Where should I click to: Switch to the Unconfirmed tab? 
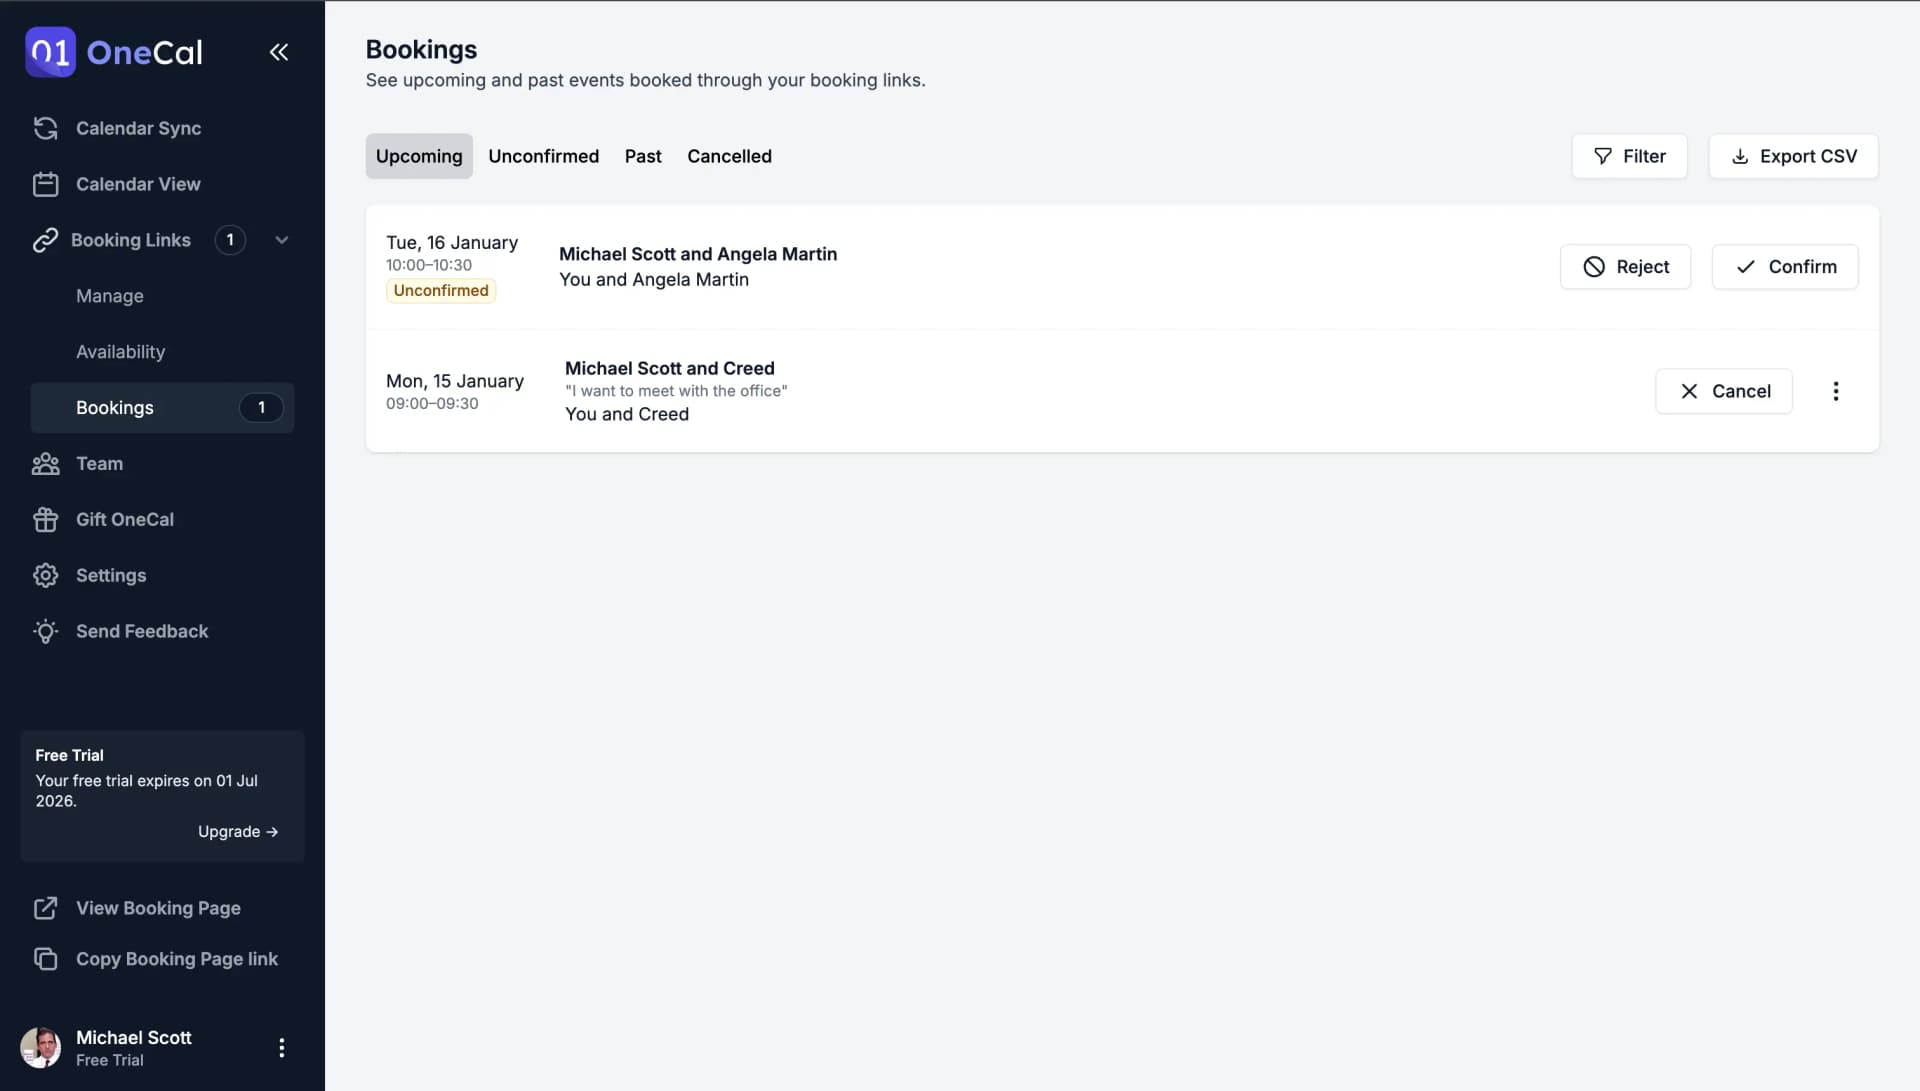[x=543, y=156]
